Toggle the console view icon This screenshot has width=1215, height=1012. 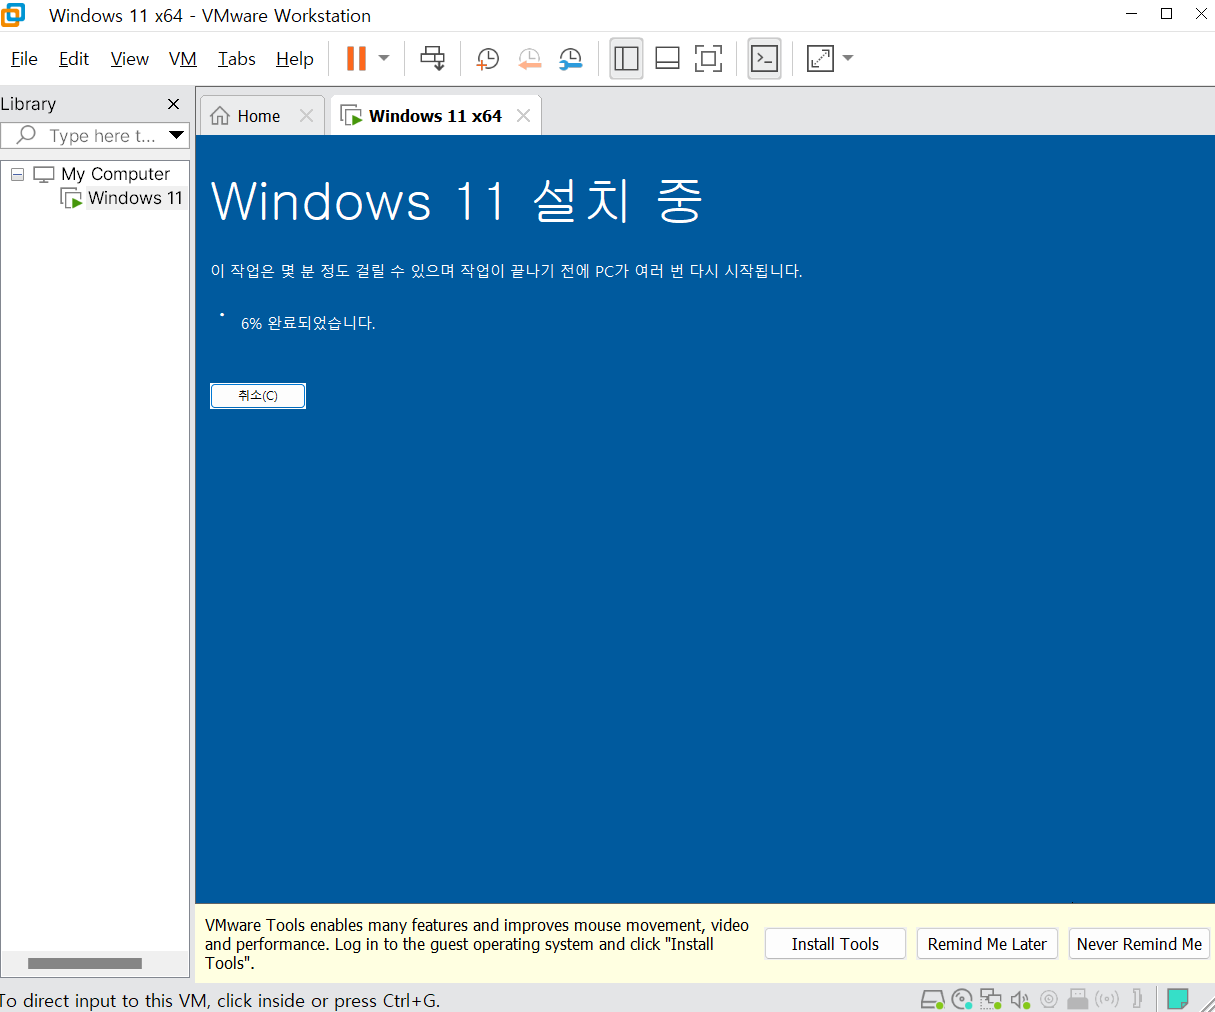pos(765,58)
